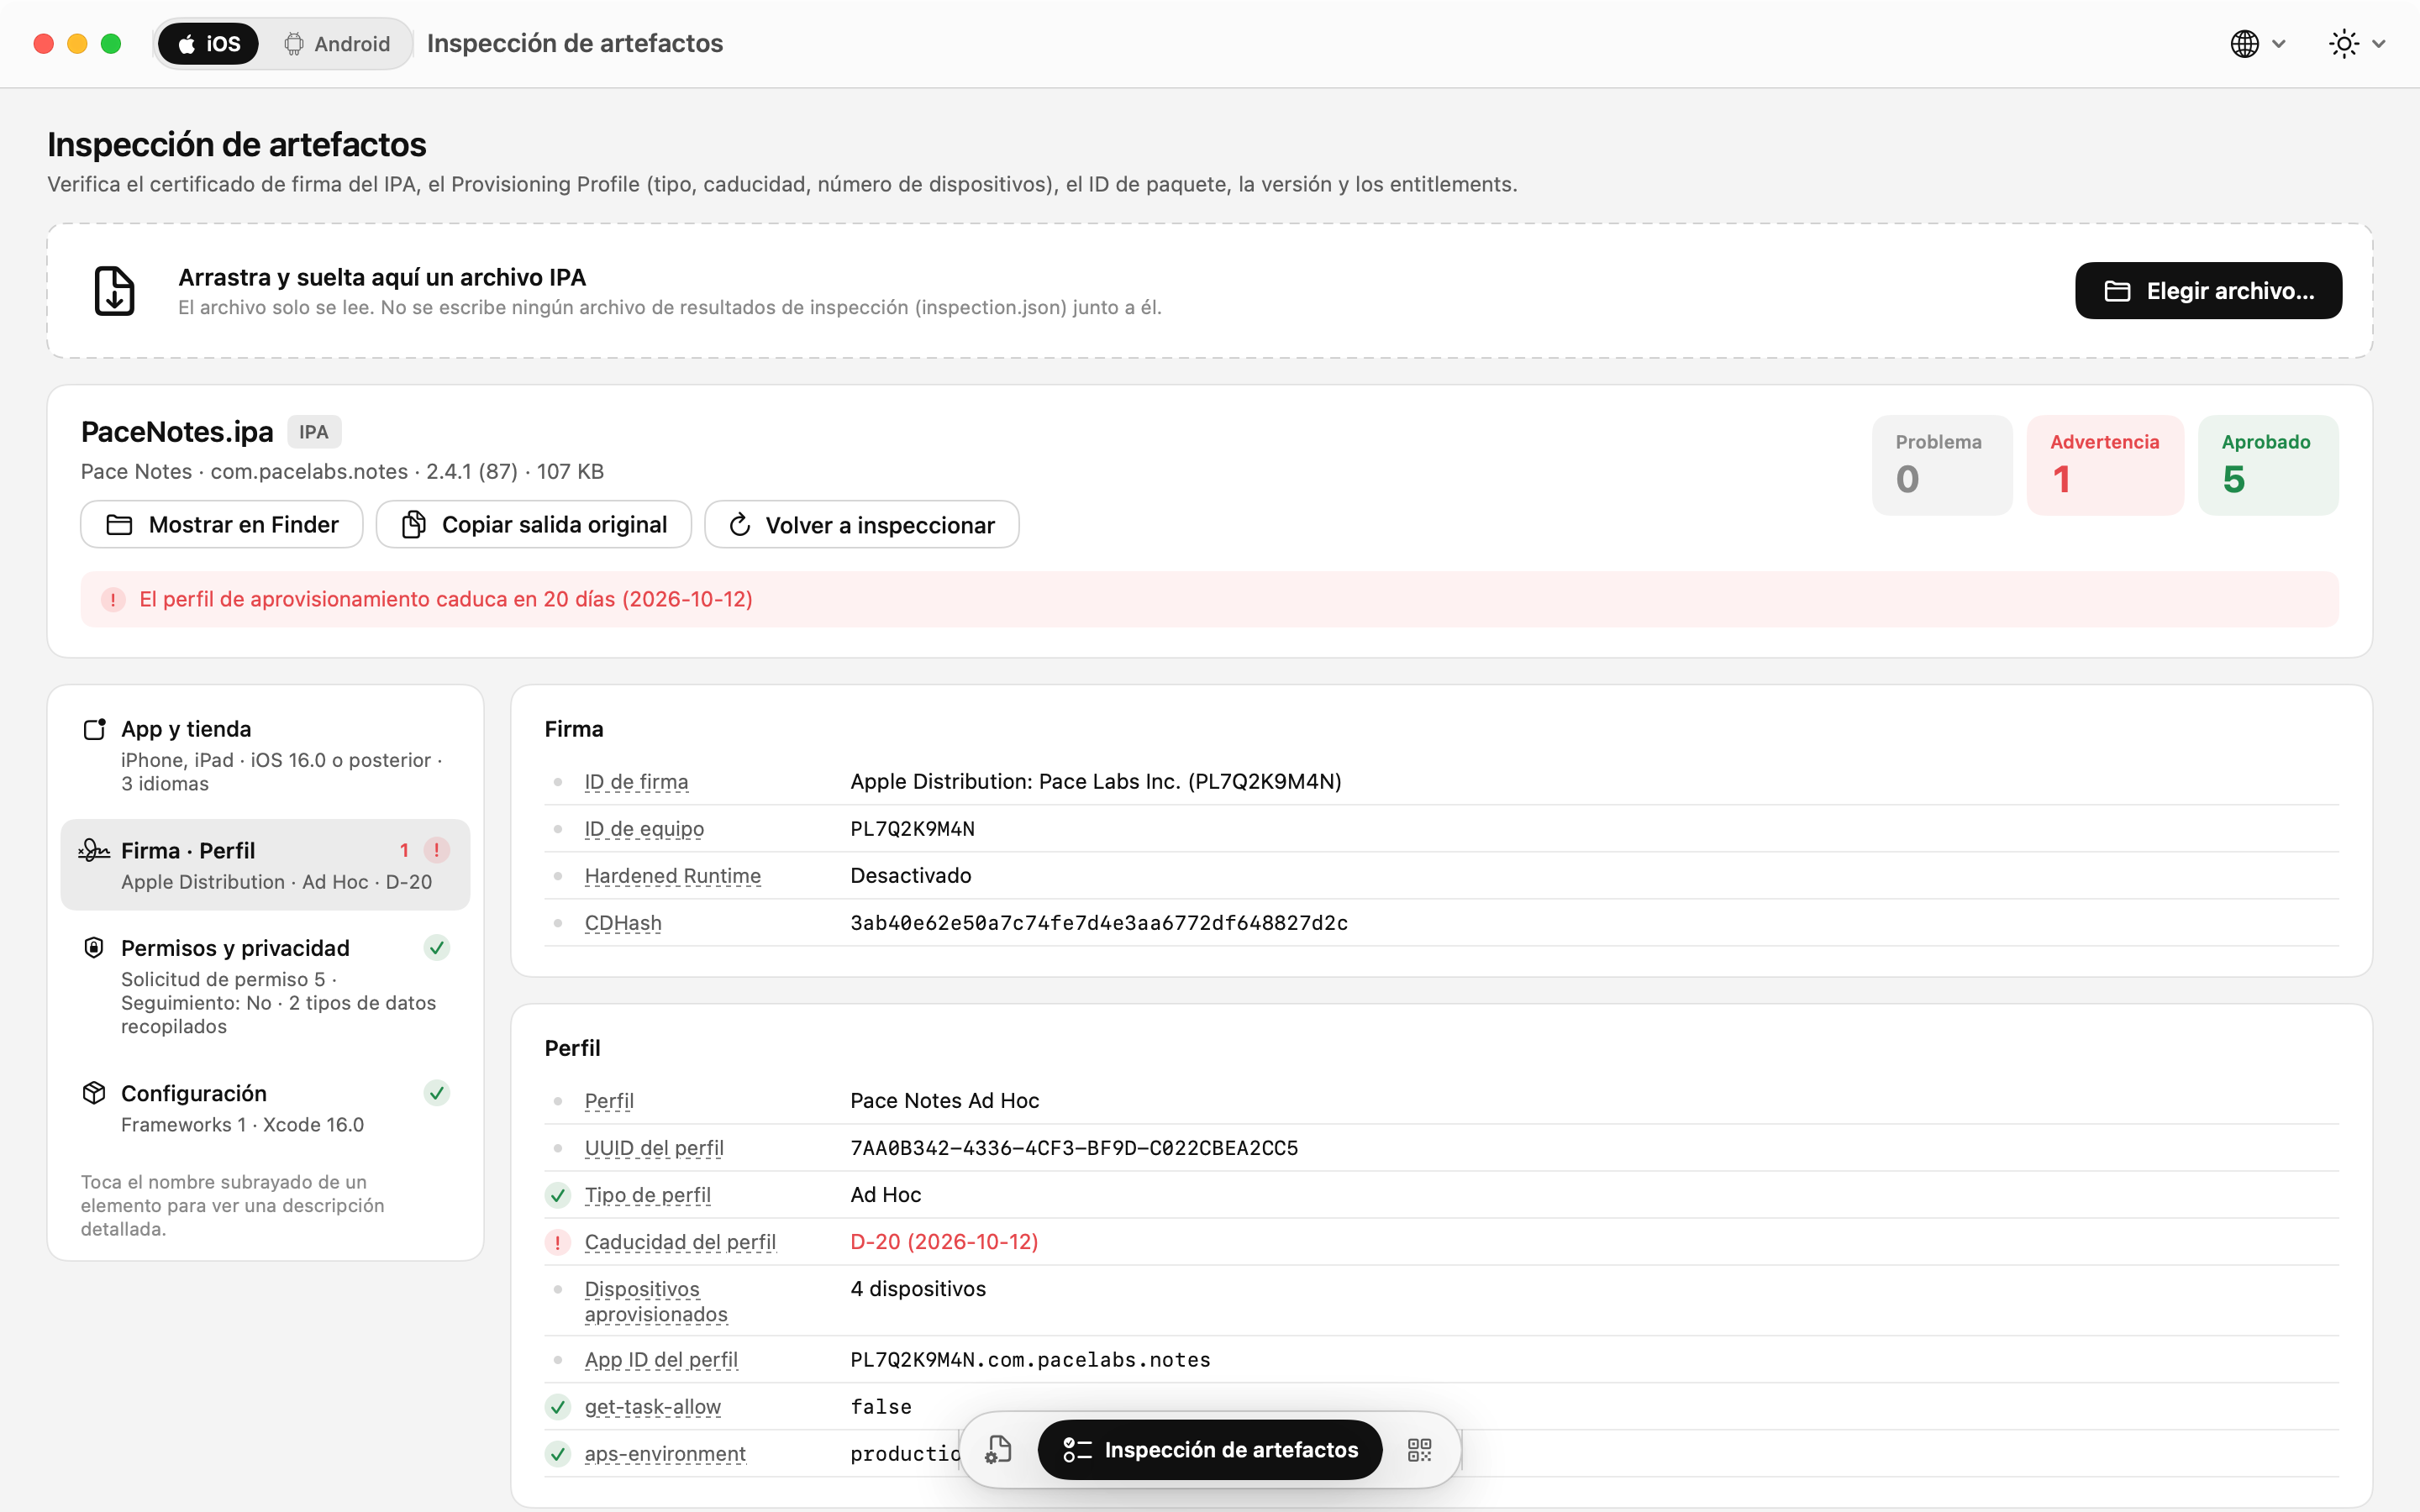Image resolution: width=2420 pixels, height=1512 pixels.
Task: Click the QR code icon in bottom bar
Action: (x=1420, y=1450)
